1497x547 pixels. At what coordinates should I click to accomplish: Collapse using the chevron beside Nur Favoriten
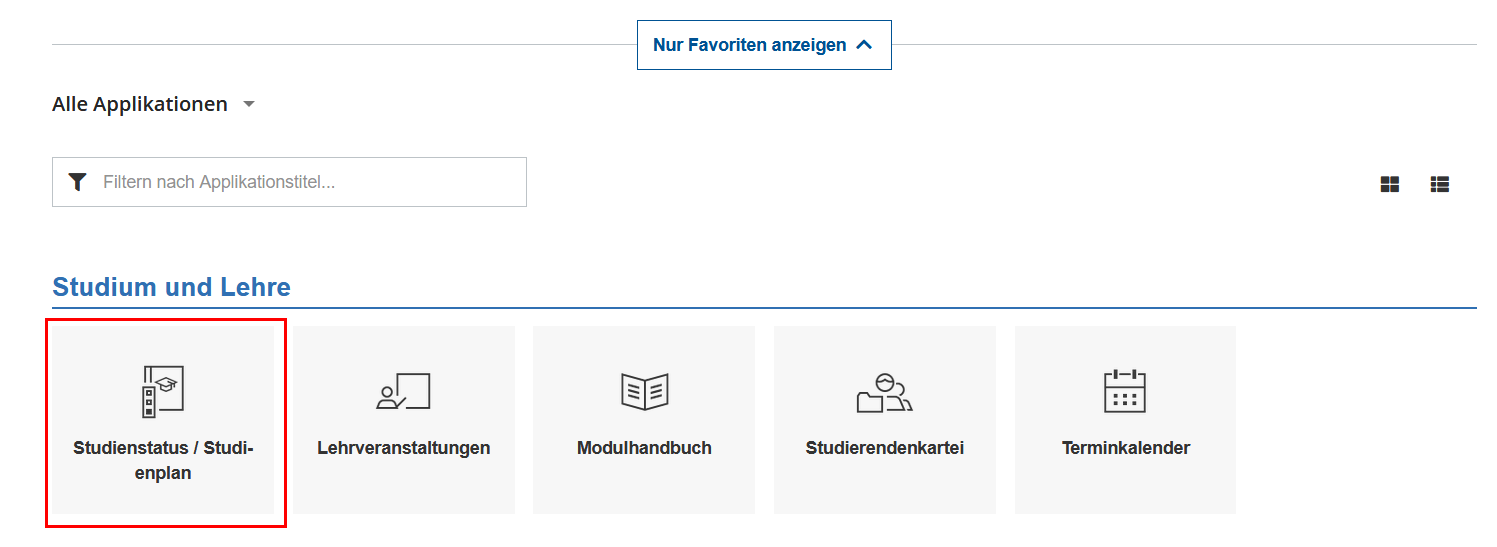[x=865, y=45]
